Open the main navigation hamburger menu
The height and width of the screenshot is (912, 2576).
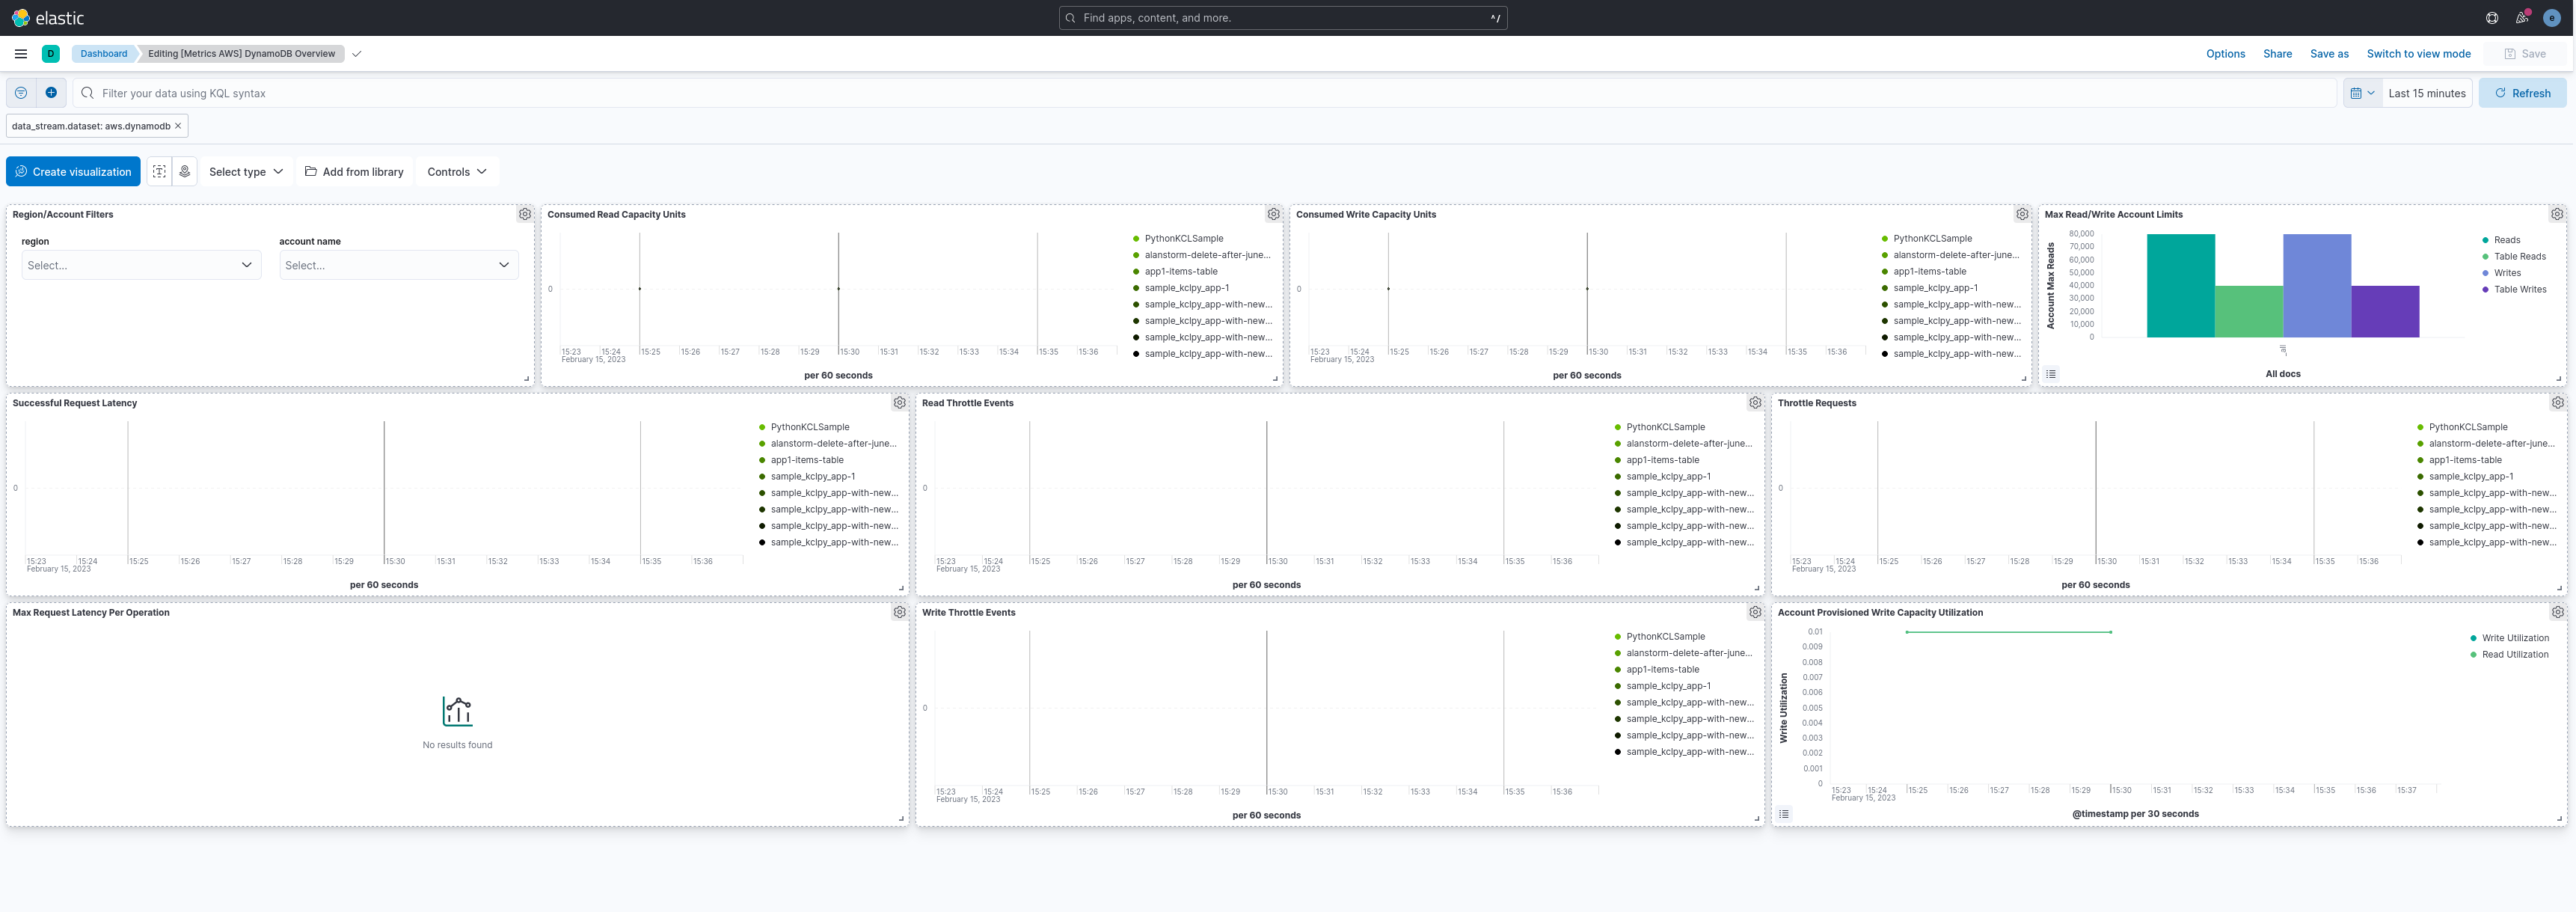tap(20, 54)
